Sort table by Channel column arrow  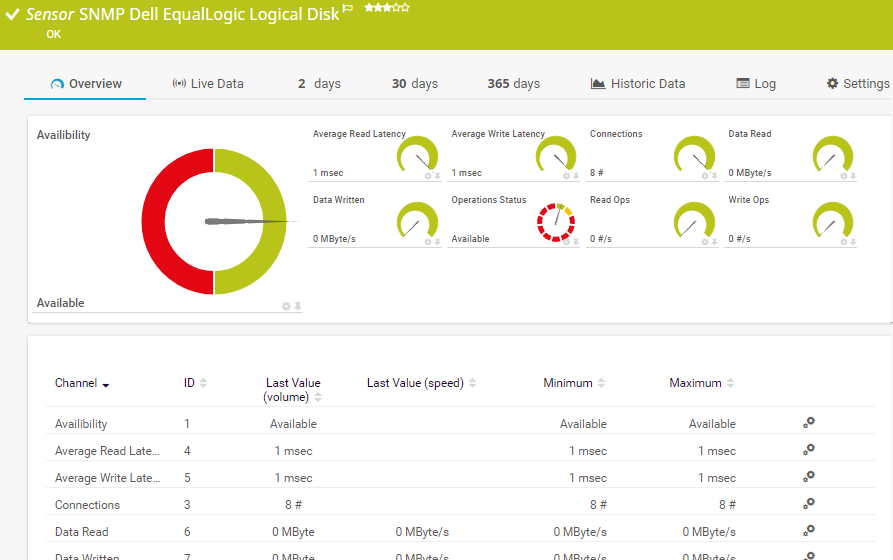[x=106, y=385]
